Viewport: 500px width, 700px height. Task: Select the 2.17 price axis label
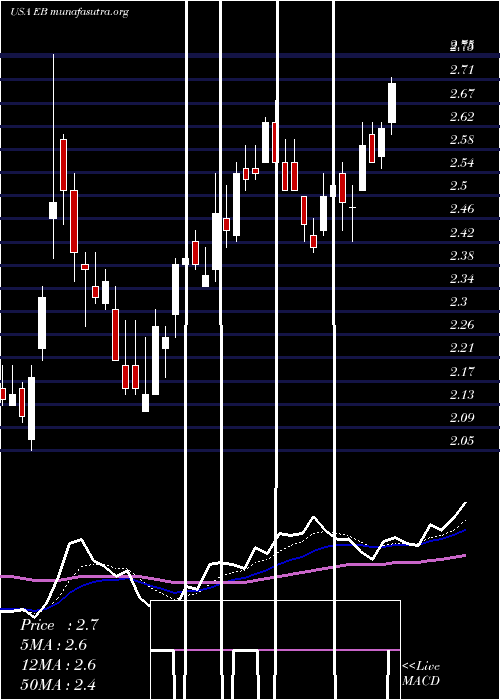[462, 371]
